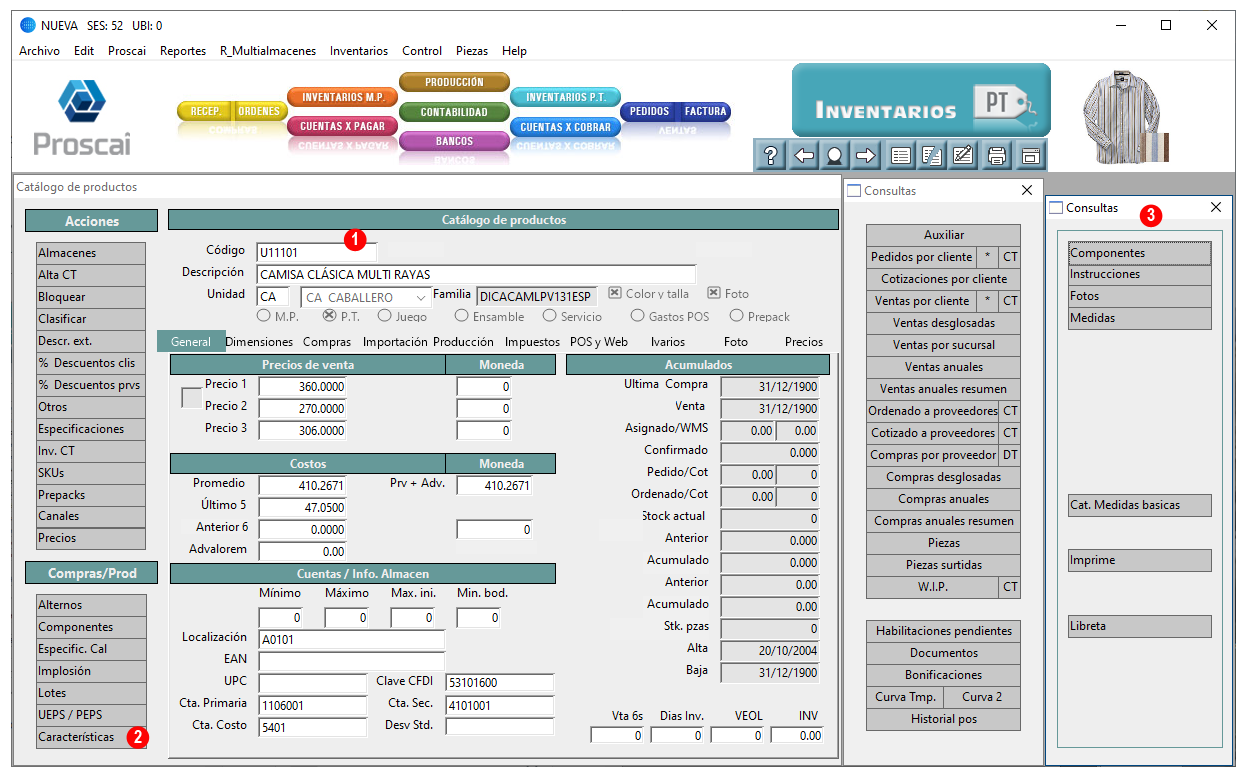Viewport: 1247px width, 775px height.
Task: Click the Características button
Action: click(x=91, y=737)
